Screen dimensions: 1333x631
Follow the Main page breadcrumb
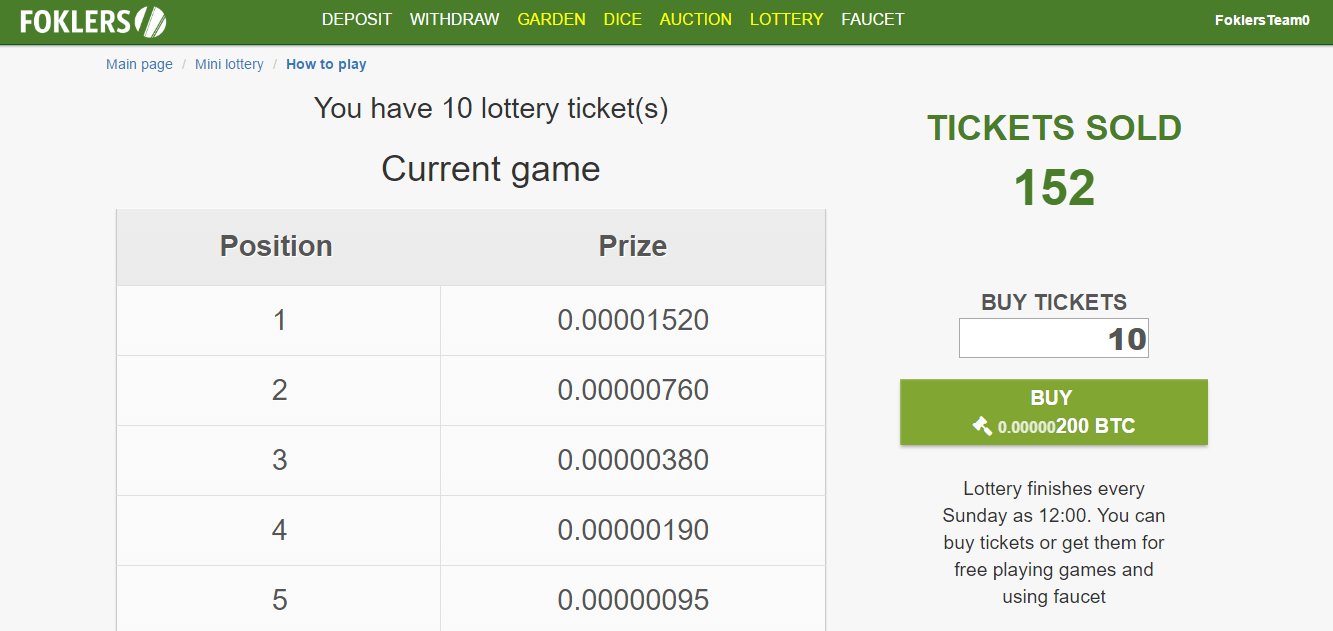click(139, 64)
